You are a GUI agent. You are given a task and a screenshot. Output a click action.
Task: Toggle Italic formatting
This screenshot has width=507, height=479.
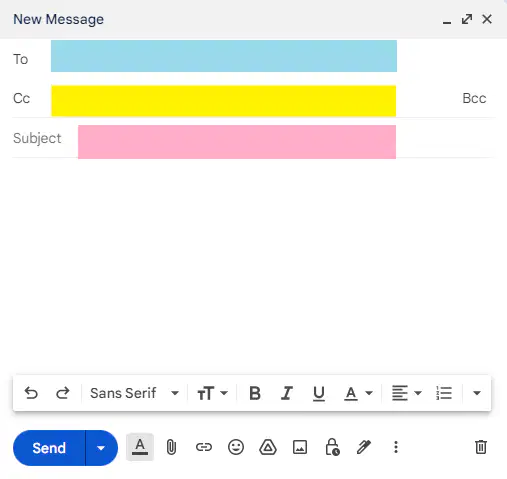(x=286, y=393)
